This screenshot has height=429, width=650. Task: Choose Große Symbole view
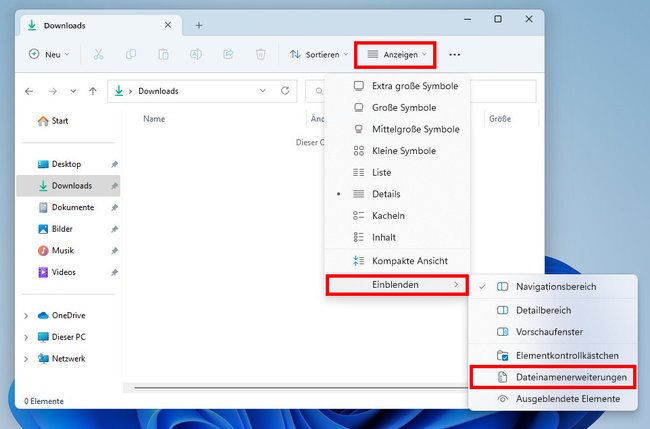pyautogui.click(x=397, y=108)
